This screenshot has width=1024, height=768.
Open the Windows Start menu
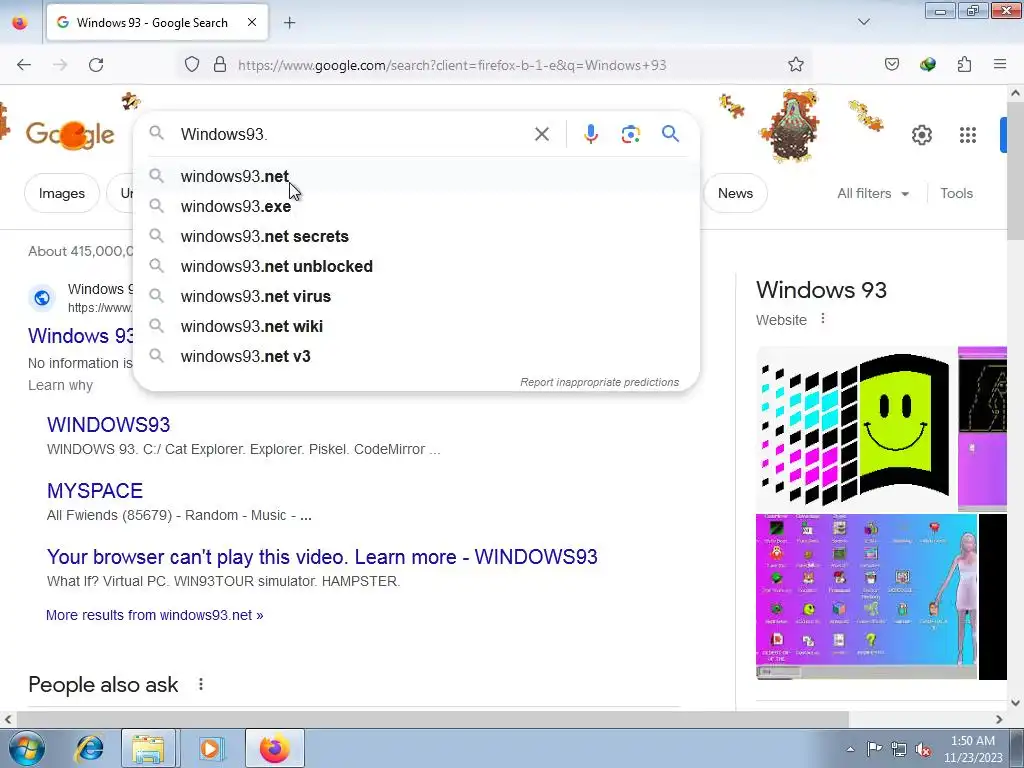(x=27, y=748)
